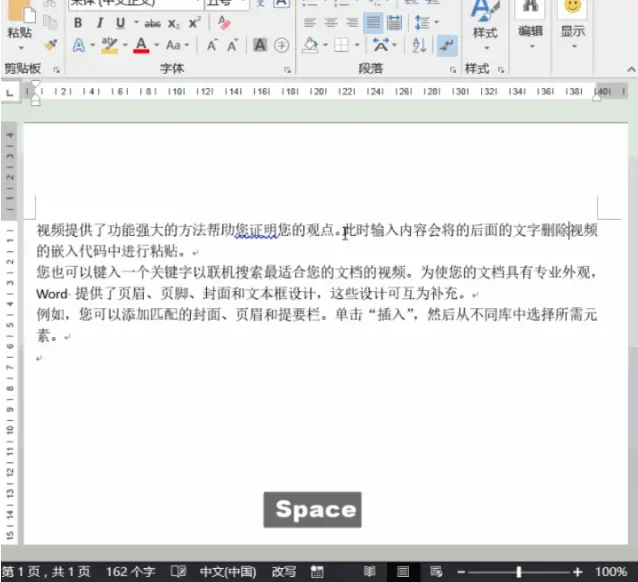Open text effects dropdown arrow

pos(92,45)
